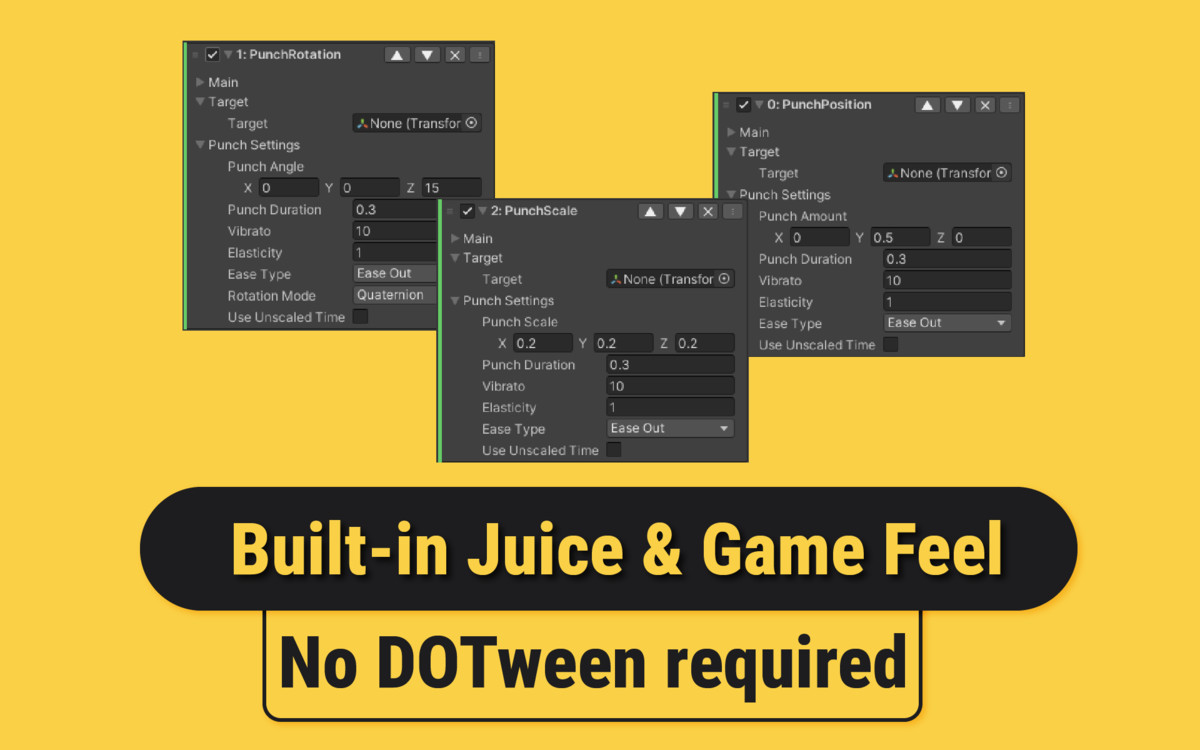Open the object picker for PunchScale Target
The image size is (1200, 750).
(725, 279)
